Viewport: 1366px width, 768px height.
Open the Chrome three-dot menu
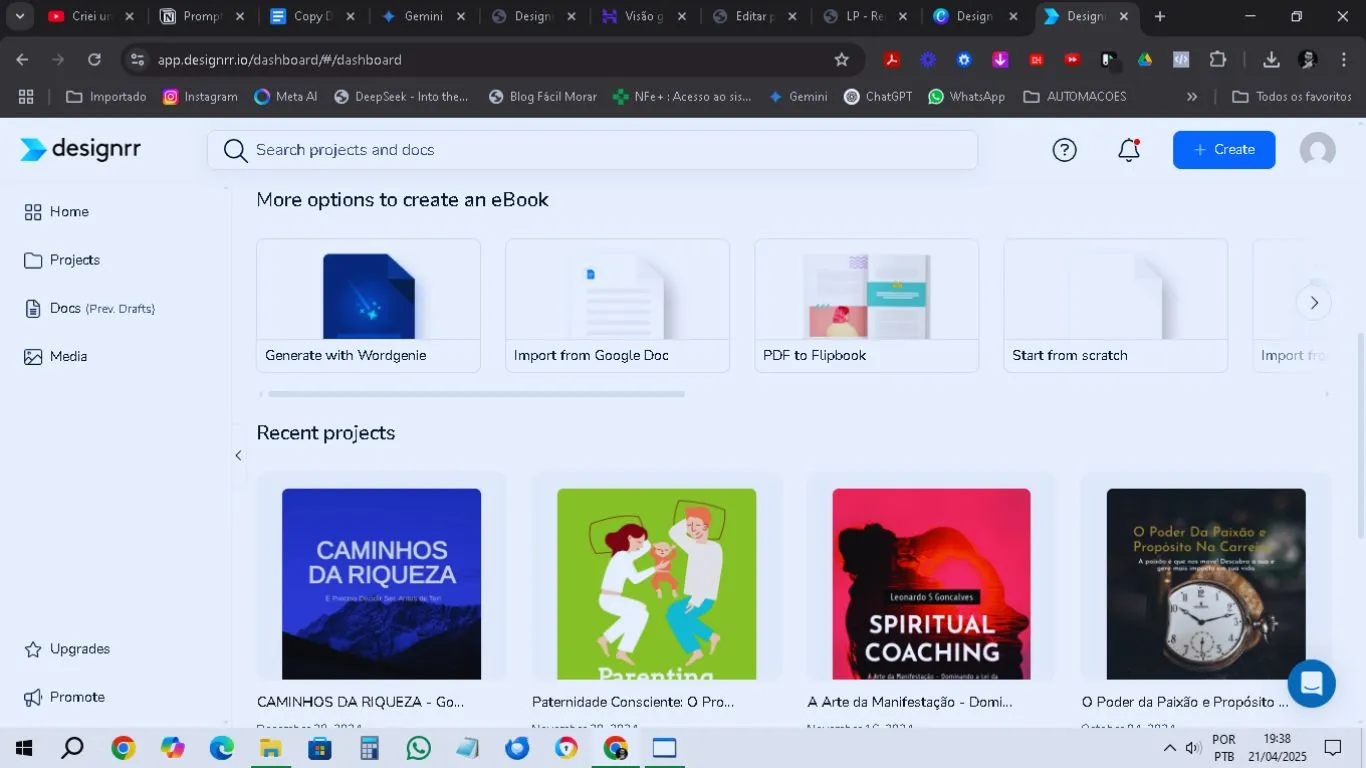1343,60
